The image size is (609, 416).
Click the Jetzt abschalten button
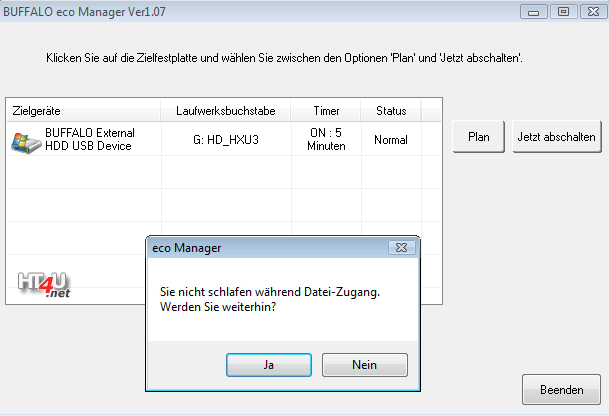557,137
